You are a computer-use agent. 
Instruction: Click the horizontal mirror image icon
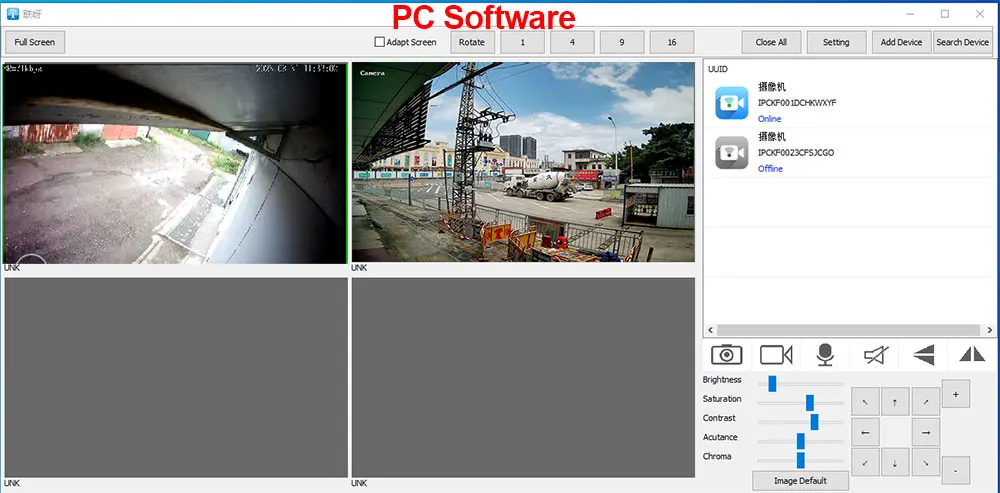pos(972,354)
